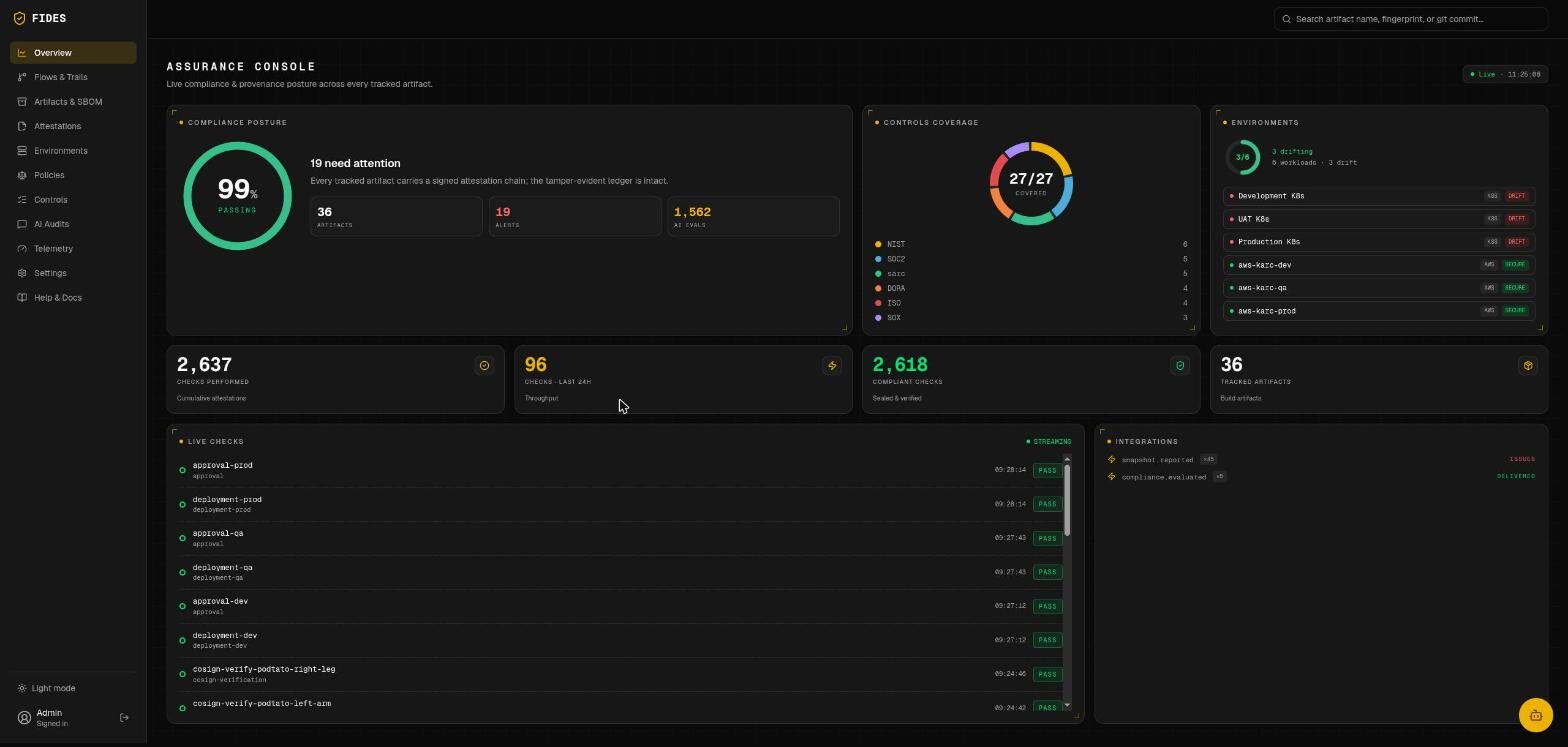Toggle Light mode
Image resolution: width=1568 pixels, height=747 pixels.
47,688
